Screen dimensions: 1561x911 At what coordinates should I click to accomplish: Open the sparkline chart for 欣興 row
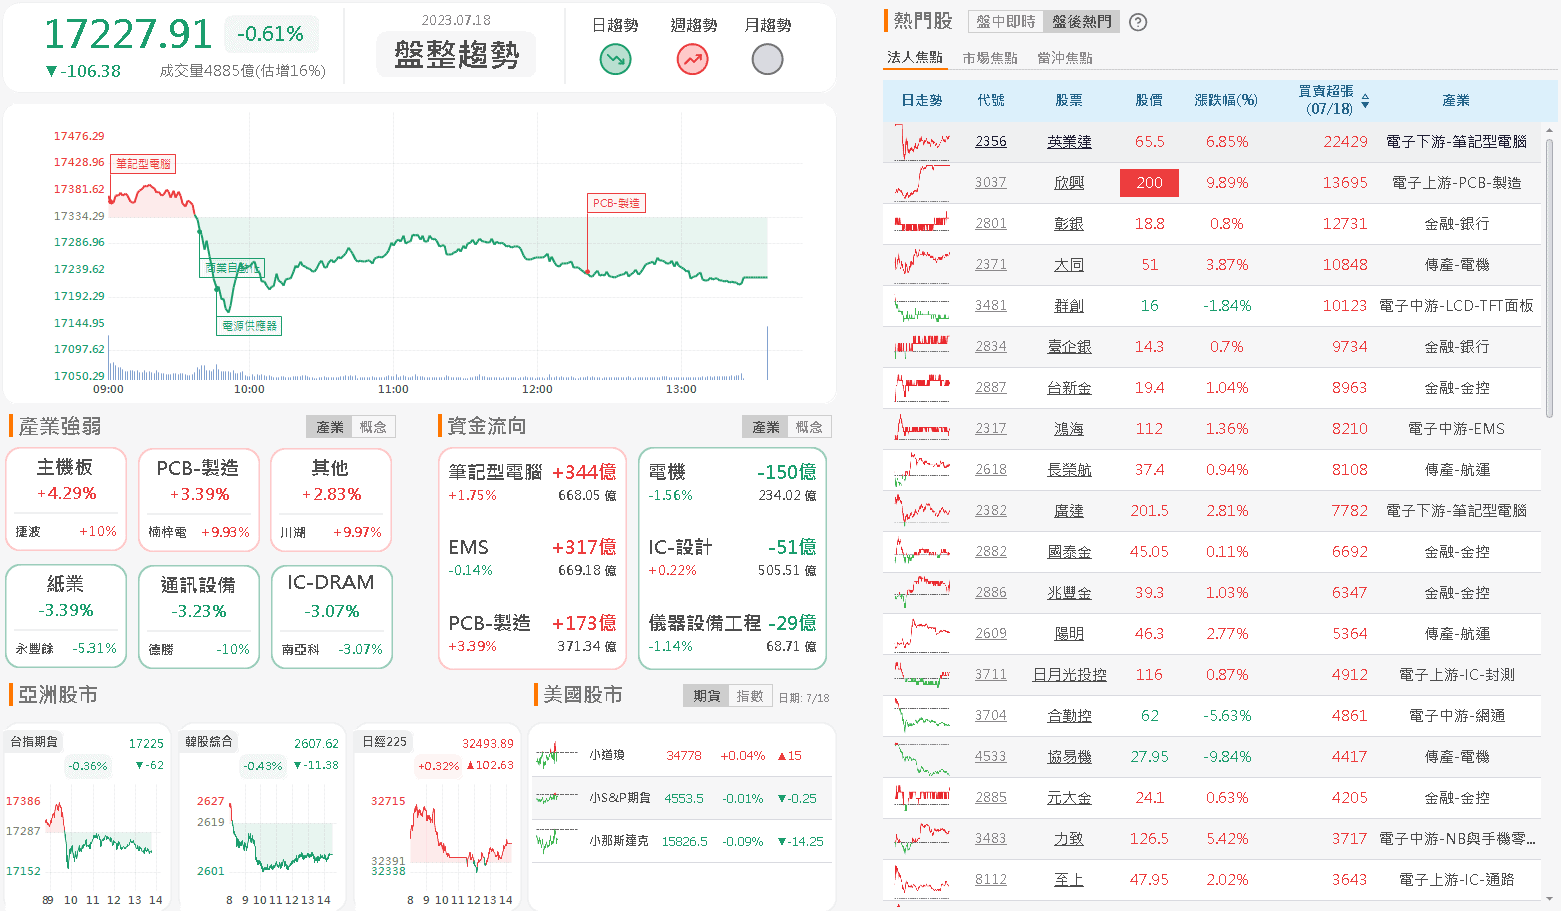922,183
